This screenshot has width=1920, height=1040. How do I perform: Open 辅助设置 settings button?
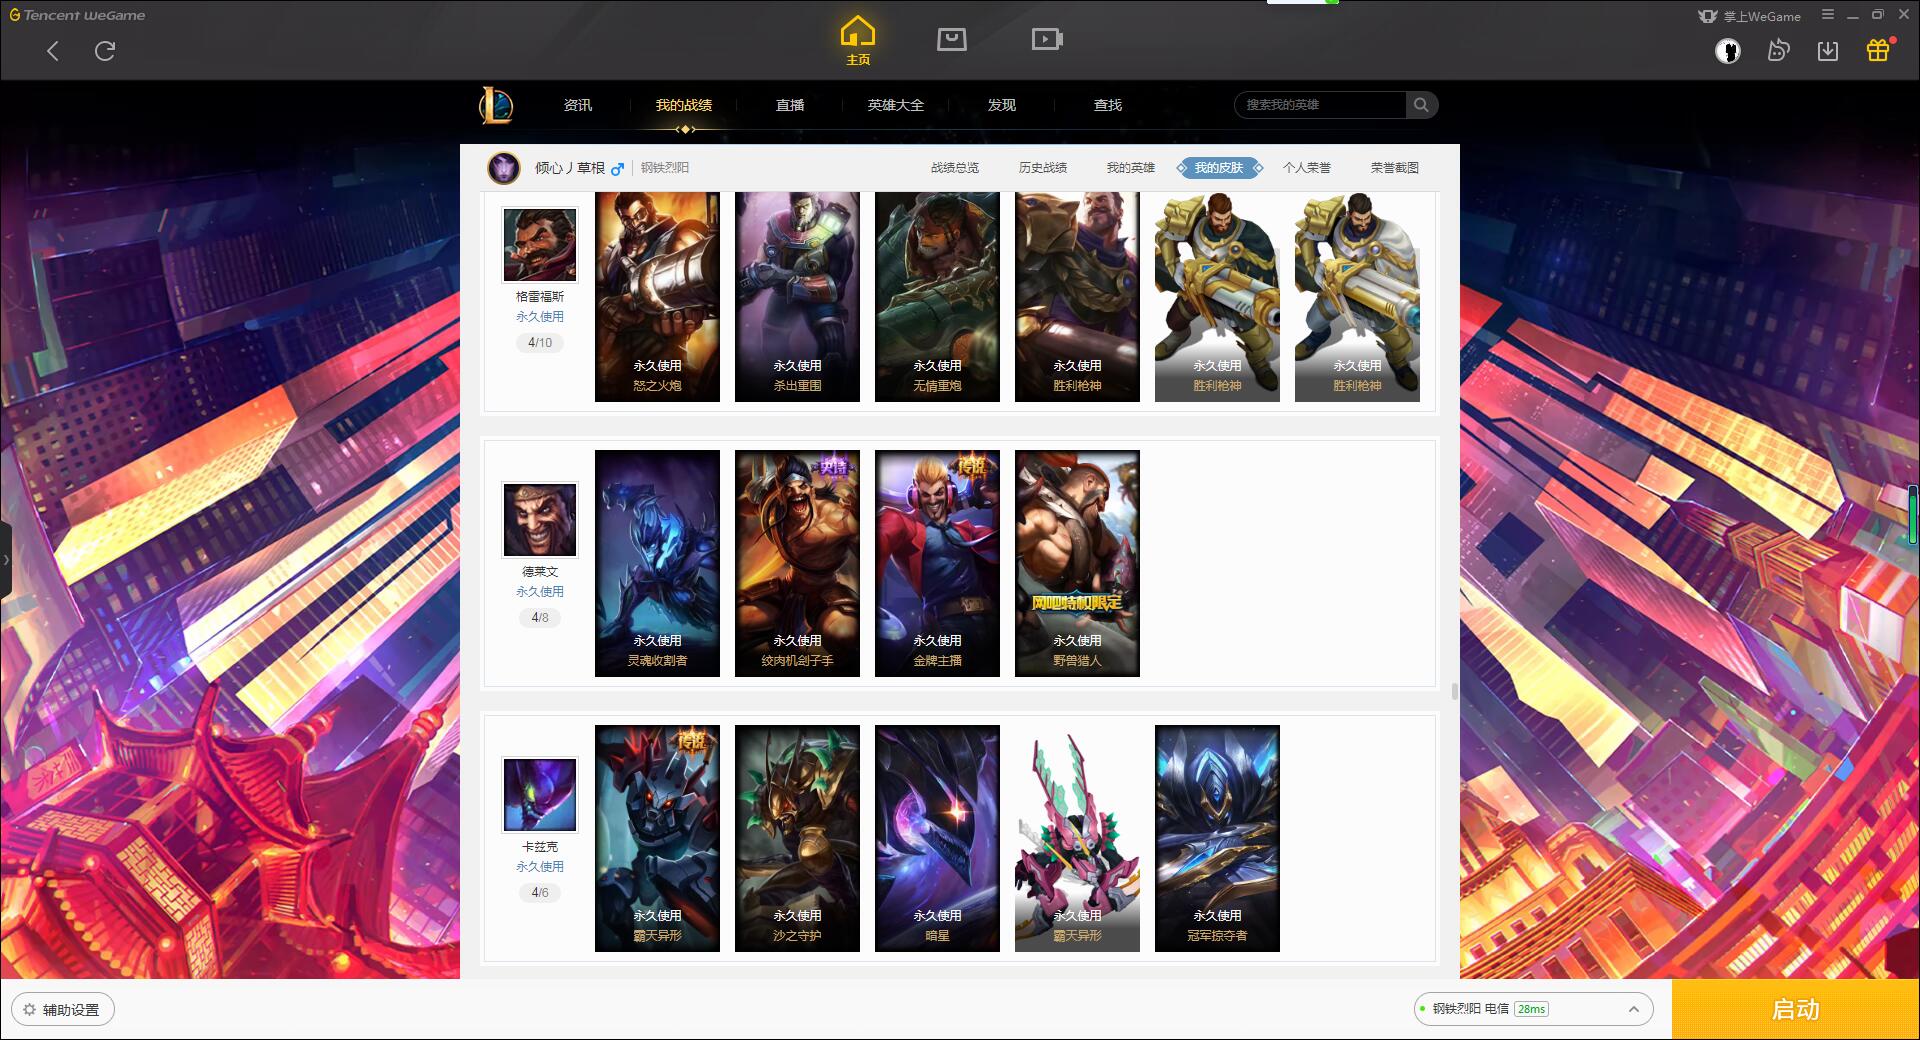pyautogui.click(x=63, y=1009)
